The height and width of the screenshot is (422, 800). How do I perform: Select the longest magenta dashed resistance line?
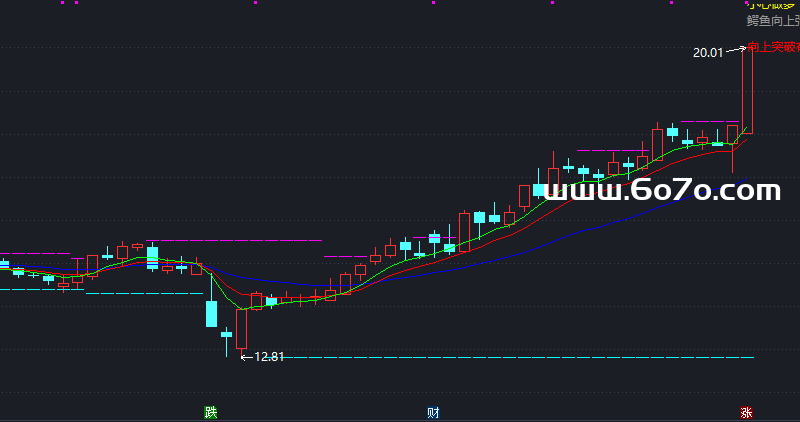coord(234,240)
